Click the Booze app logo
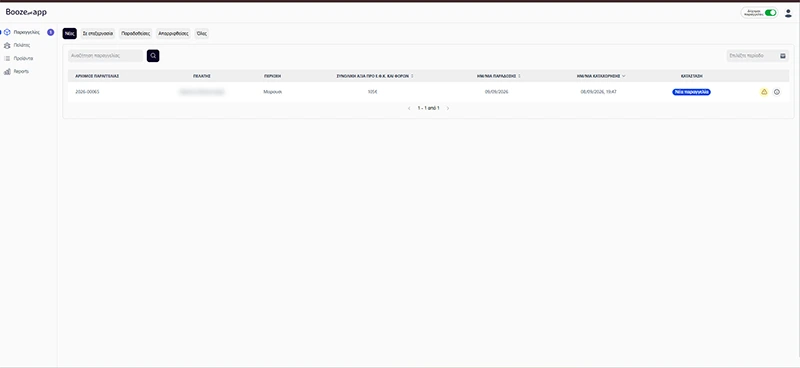Screen dimensions: 800x368 (x=26, y=12)
